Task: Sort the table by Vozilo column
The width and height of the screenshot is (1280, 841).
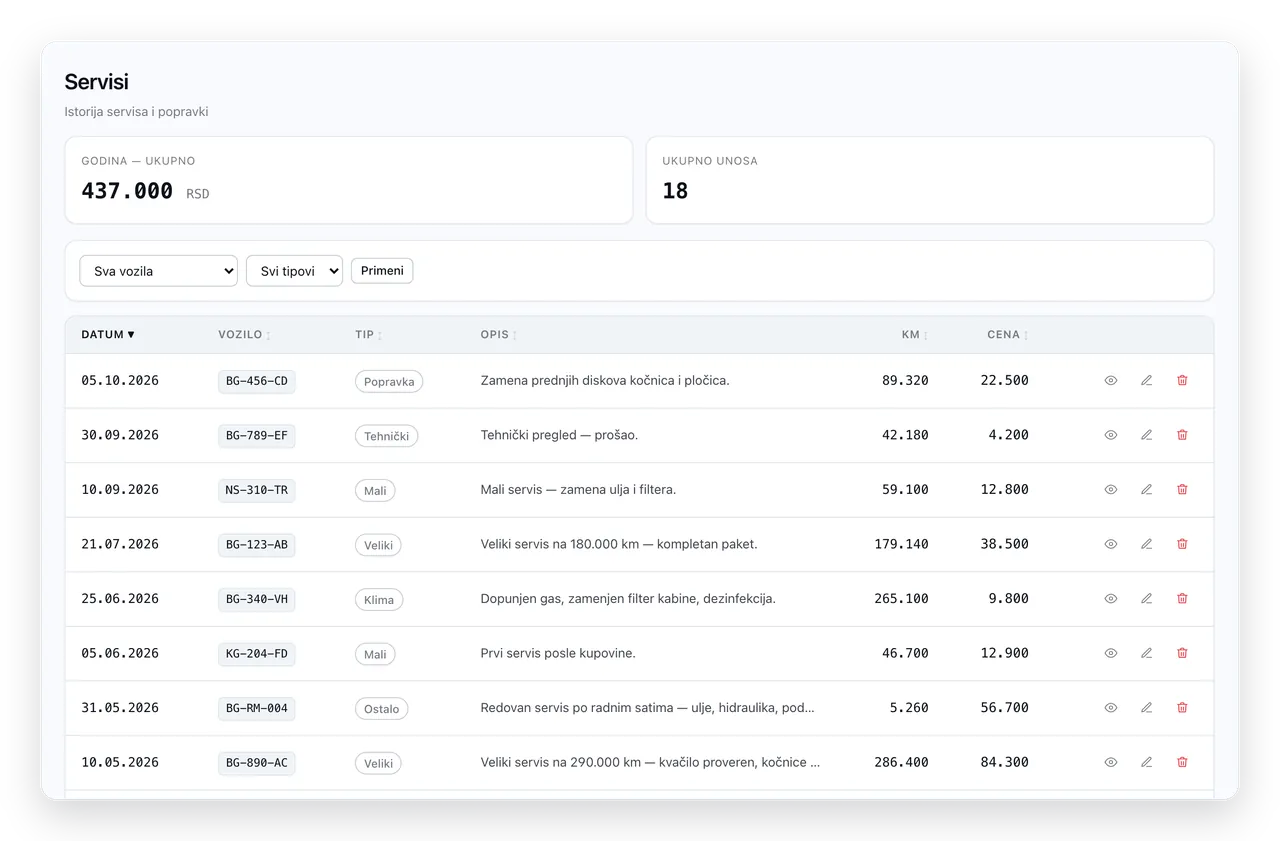Action: click(244, 335)
